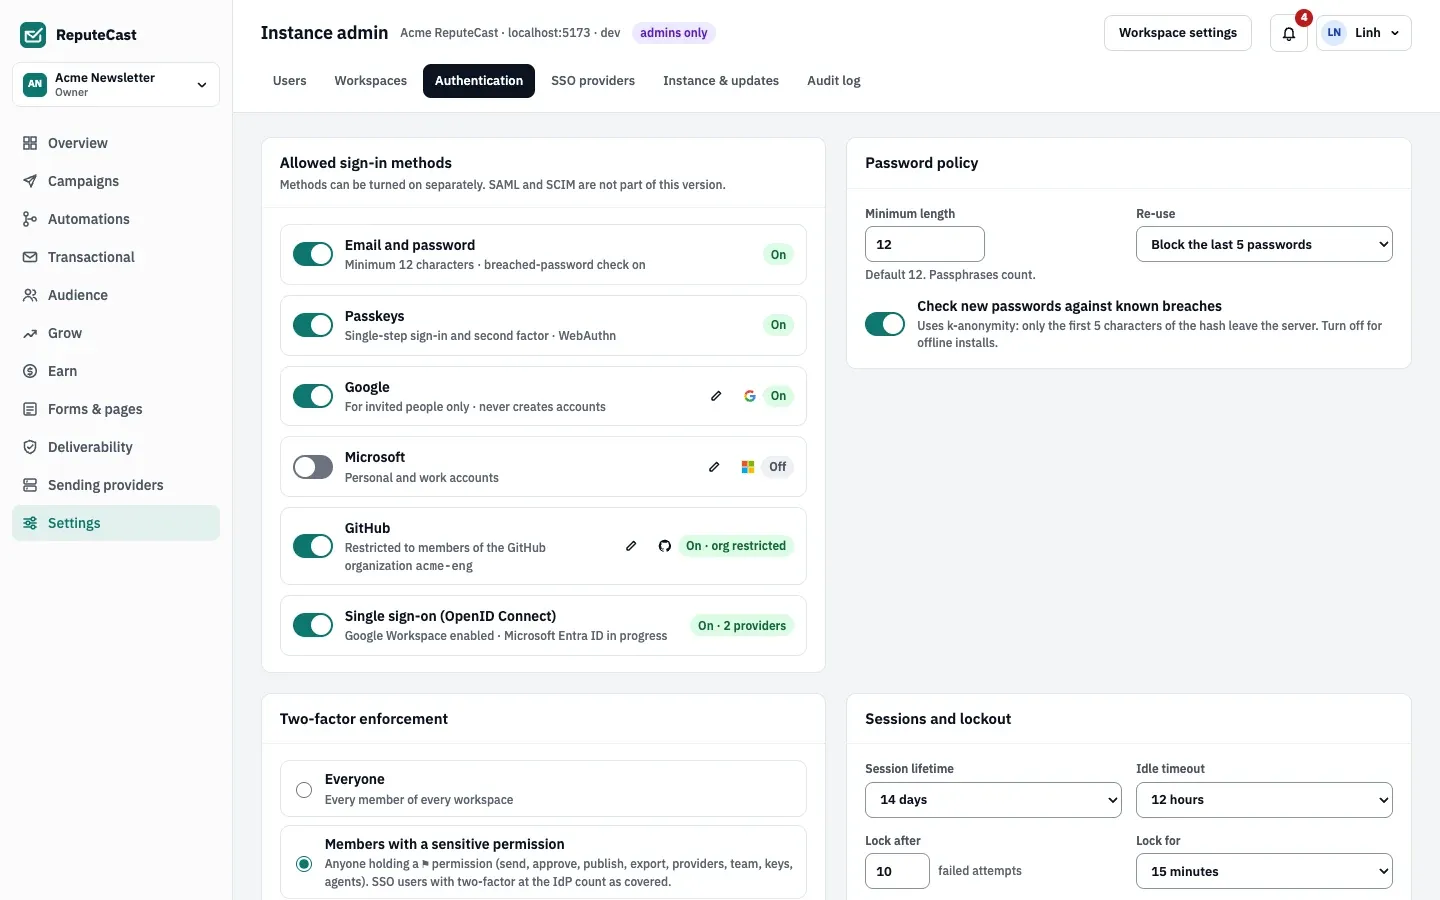Viewport: 1440px width, 900px height.
Task: Switch to the Workspaces tab
Action: tap(371, 81)
